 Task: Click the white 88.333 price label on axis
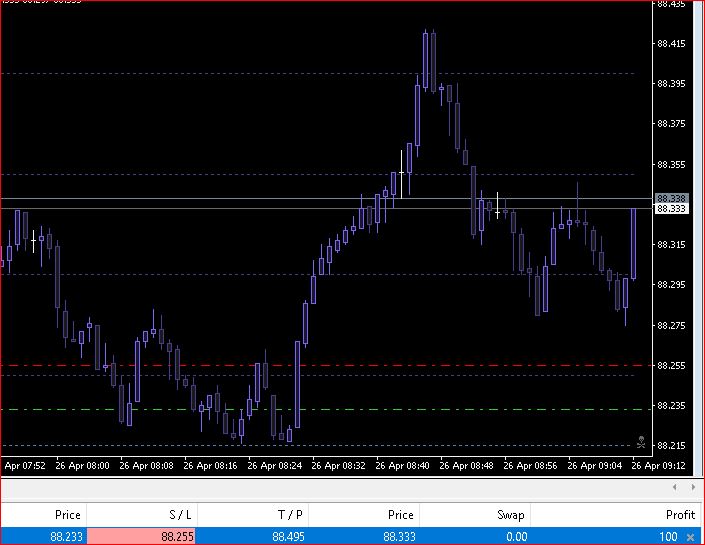point(671,209)
